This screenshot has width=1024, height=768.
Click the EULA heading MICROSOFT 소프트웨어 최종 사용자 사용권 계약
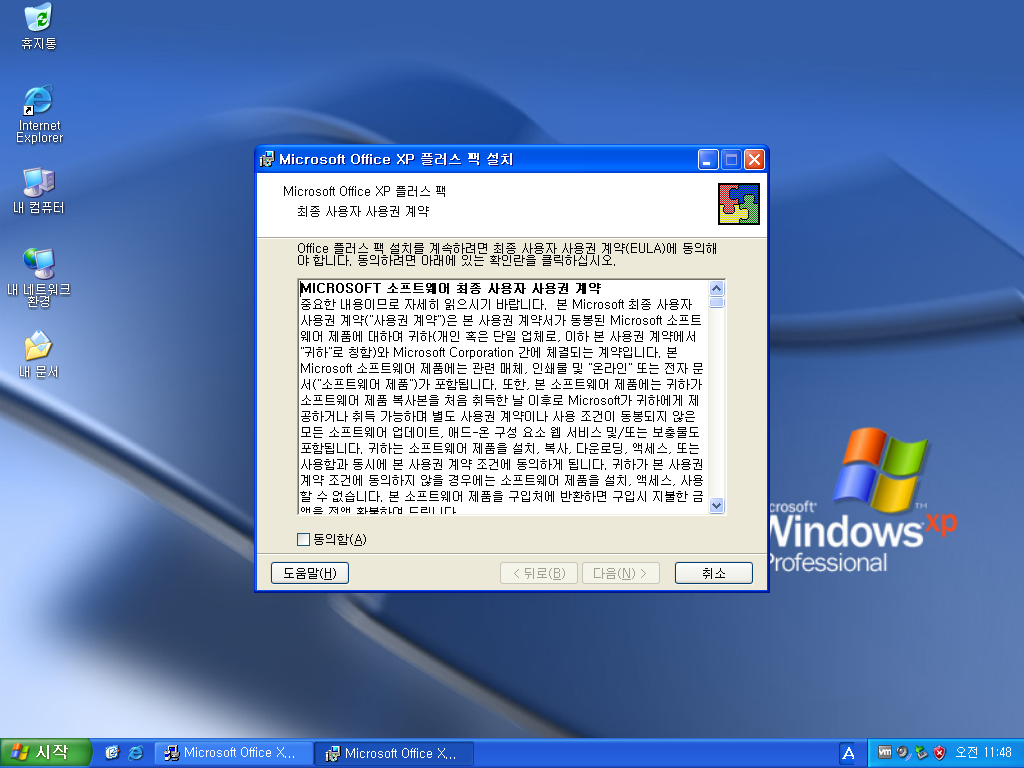[x=450, y=288]
